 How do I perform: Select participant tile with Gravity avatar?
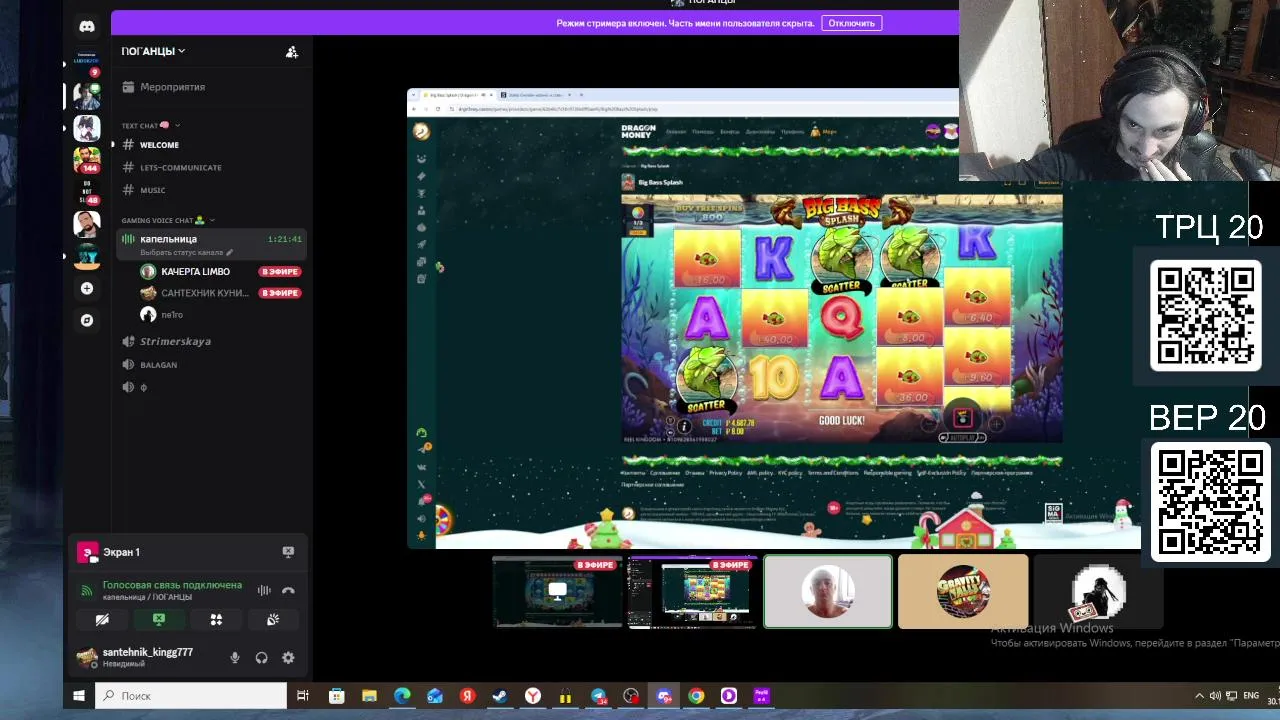pyautogui.click(x=963, y=592)
